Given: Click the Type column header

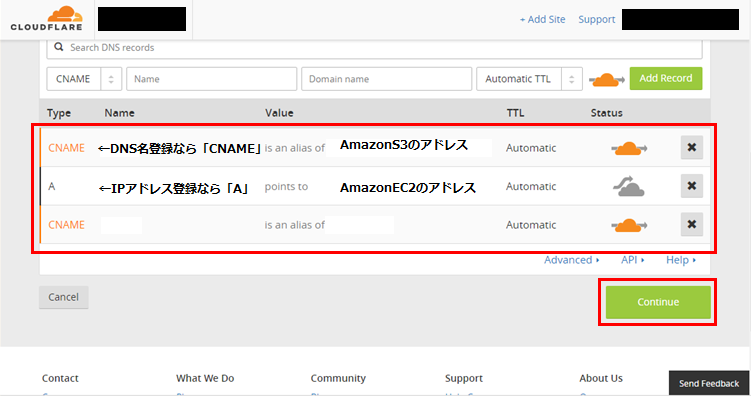Looking at the screenshot, I should pos(58,113).
